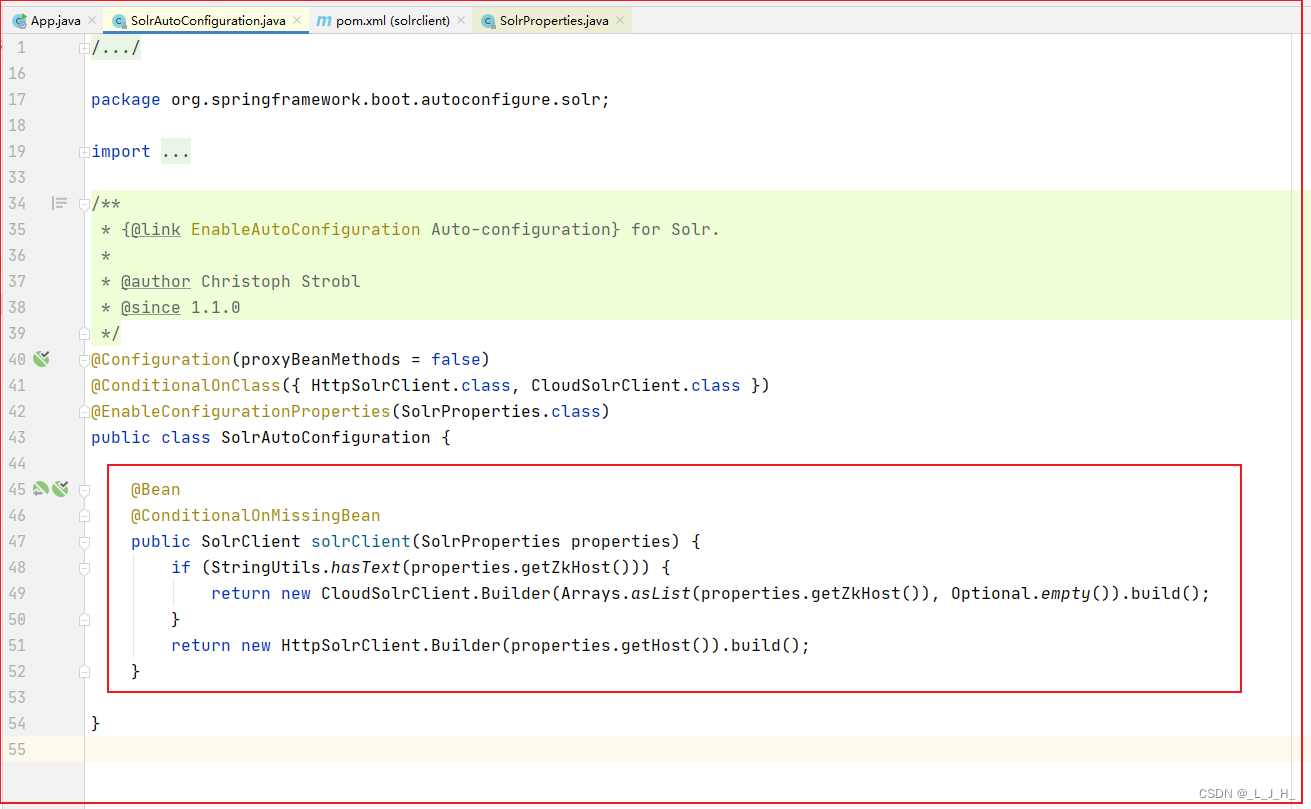This screenshot has height=809, width=1311.
Task: Click the package name org.springframework.boot.autoconfigure.solr
Action: [x=386, y=99]
